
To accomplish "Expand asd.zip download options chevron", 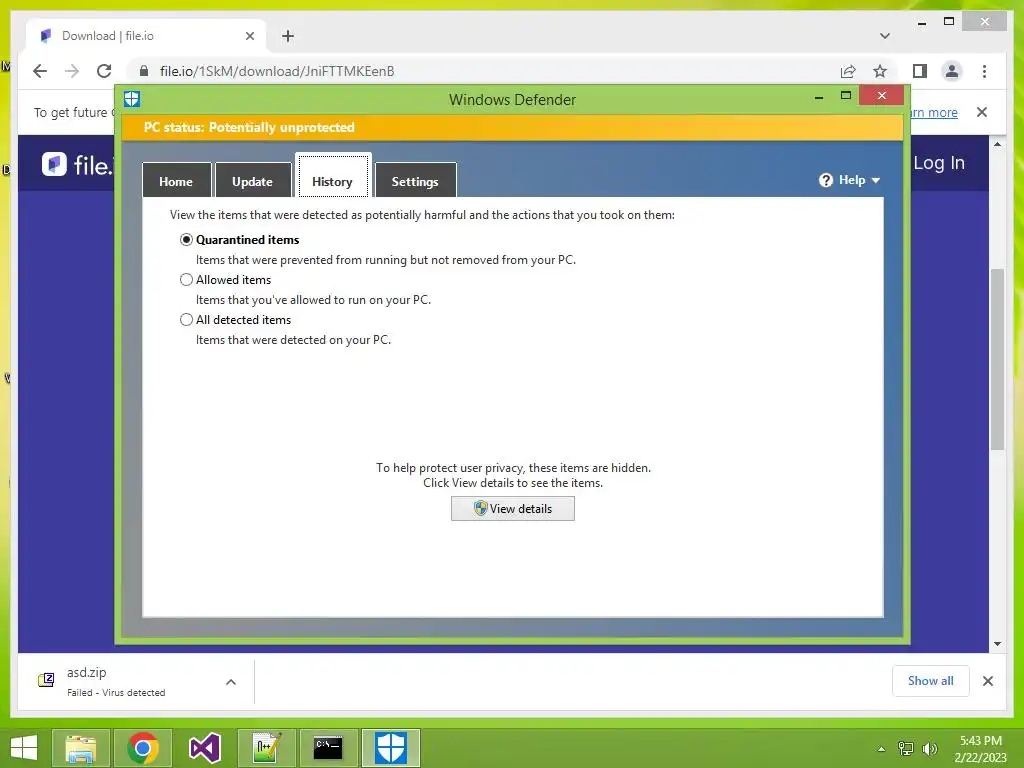I will point(231,682).
